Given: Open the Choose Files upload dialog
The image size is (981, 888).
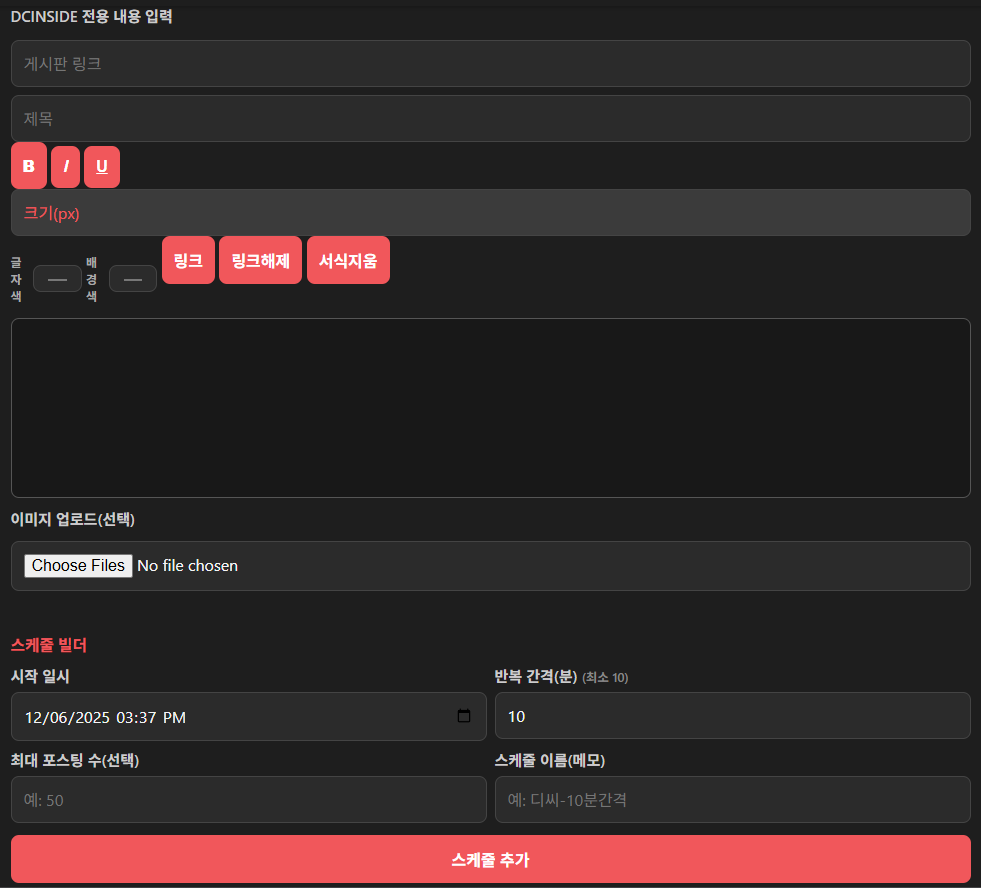Looking at the screenshot, I should coord(79,566).
